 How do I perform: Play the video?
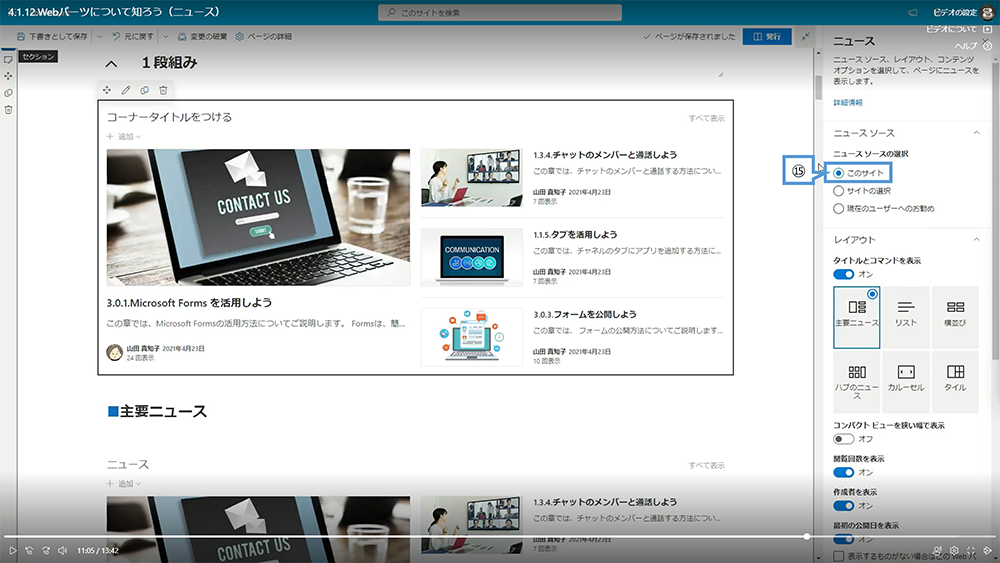12,550
